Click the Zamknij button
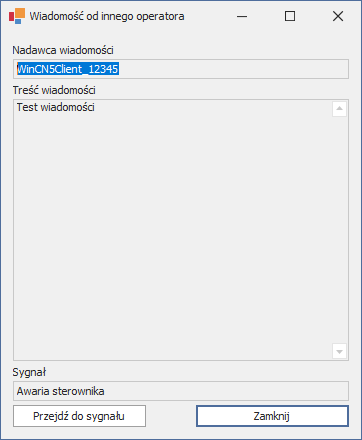The image size is (362, 440). tap(272, 416)
